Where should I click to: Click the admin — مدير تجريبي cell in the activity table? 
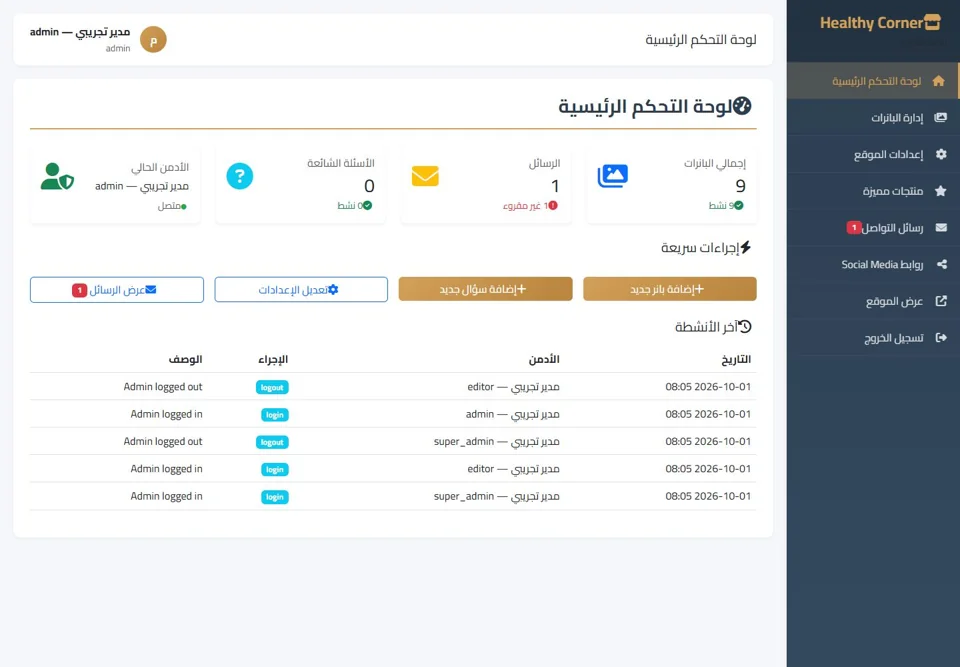[512, 414]
